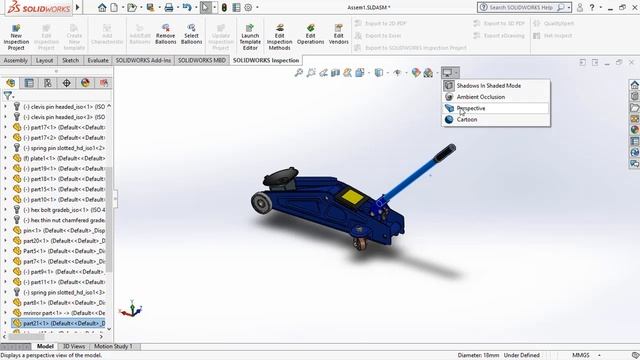Click the Undo arrow icon

[187, 7]
